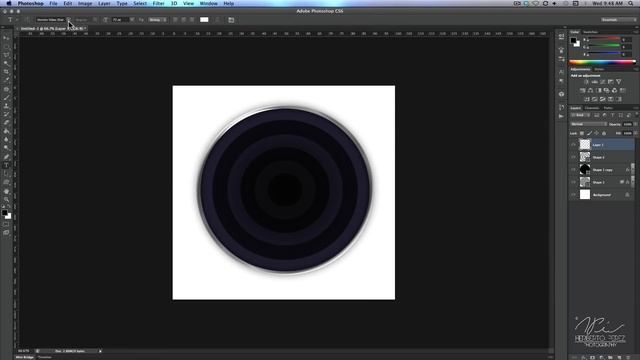640x360 pixels.
Task: Hide the Layer 1 layer
Action: 573,144
